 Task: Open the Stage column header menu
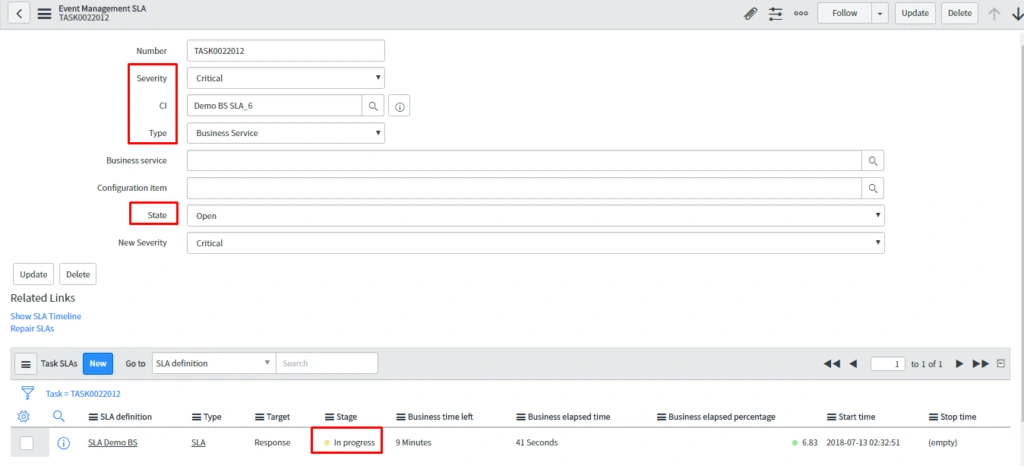pyautogui.click(x=329, y=417)
